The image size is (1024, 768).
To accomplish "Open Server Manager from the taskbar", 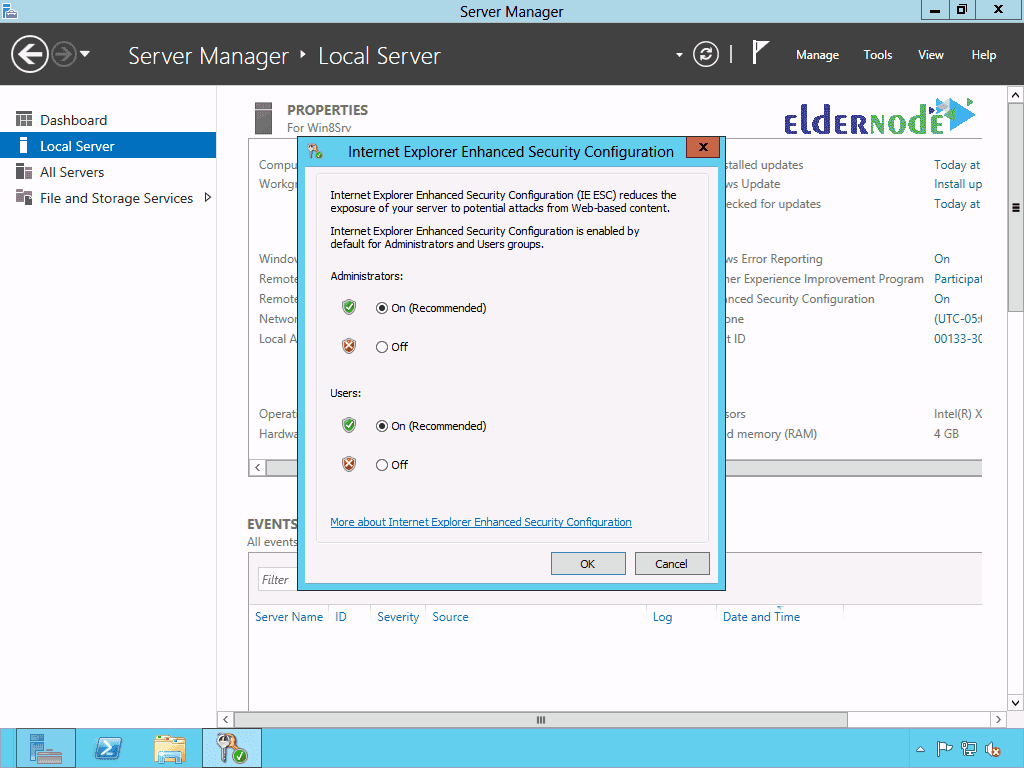I will [46, 748].
